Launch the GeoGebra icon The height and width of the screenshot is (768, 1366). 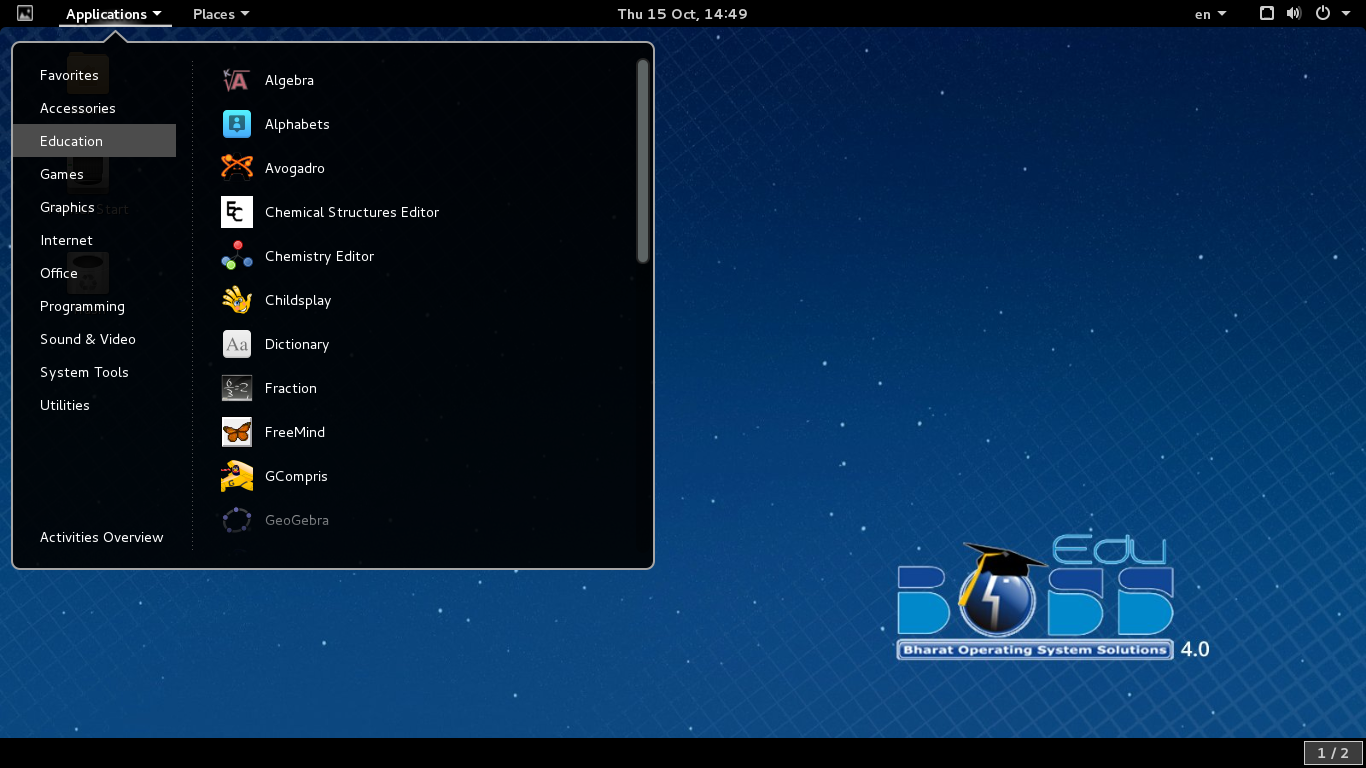[x=237, y=520]
